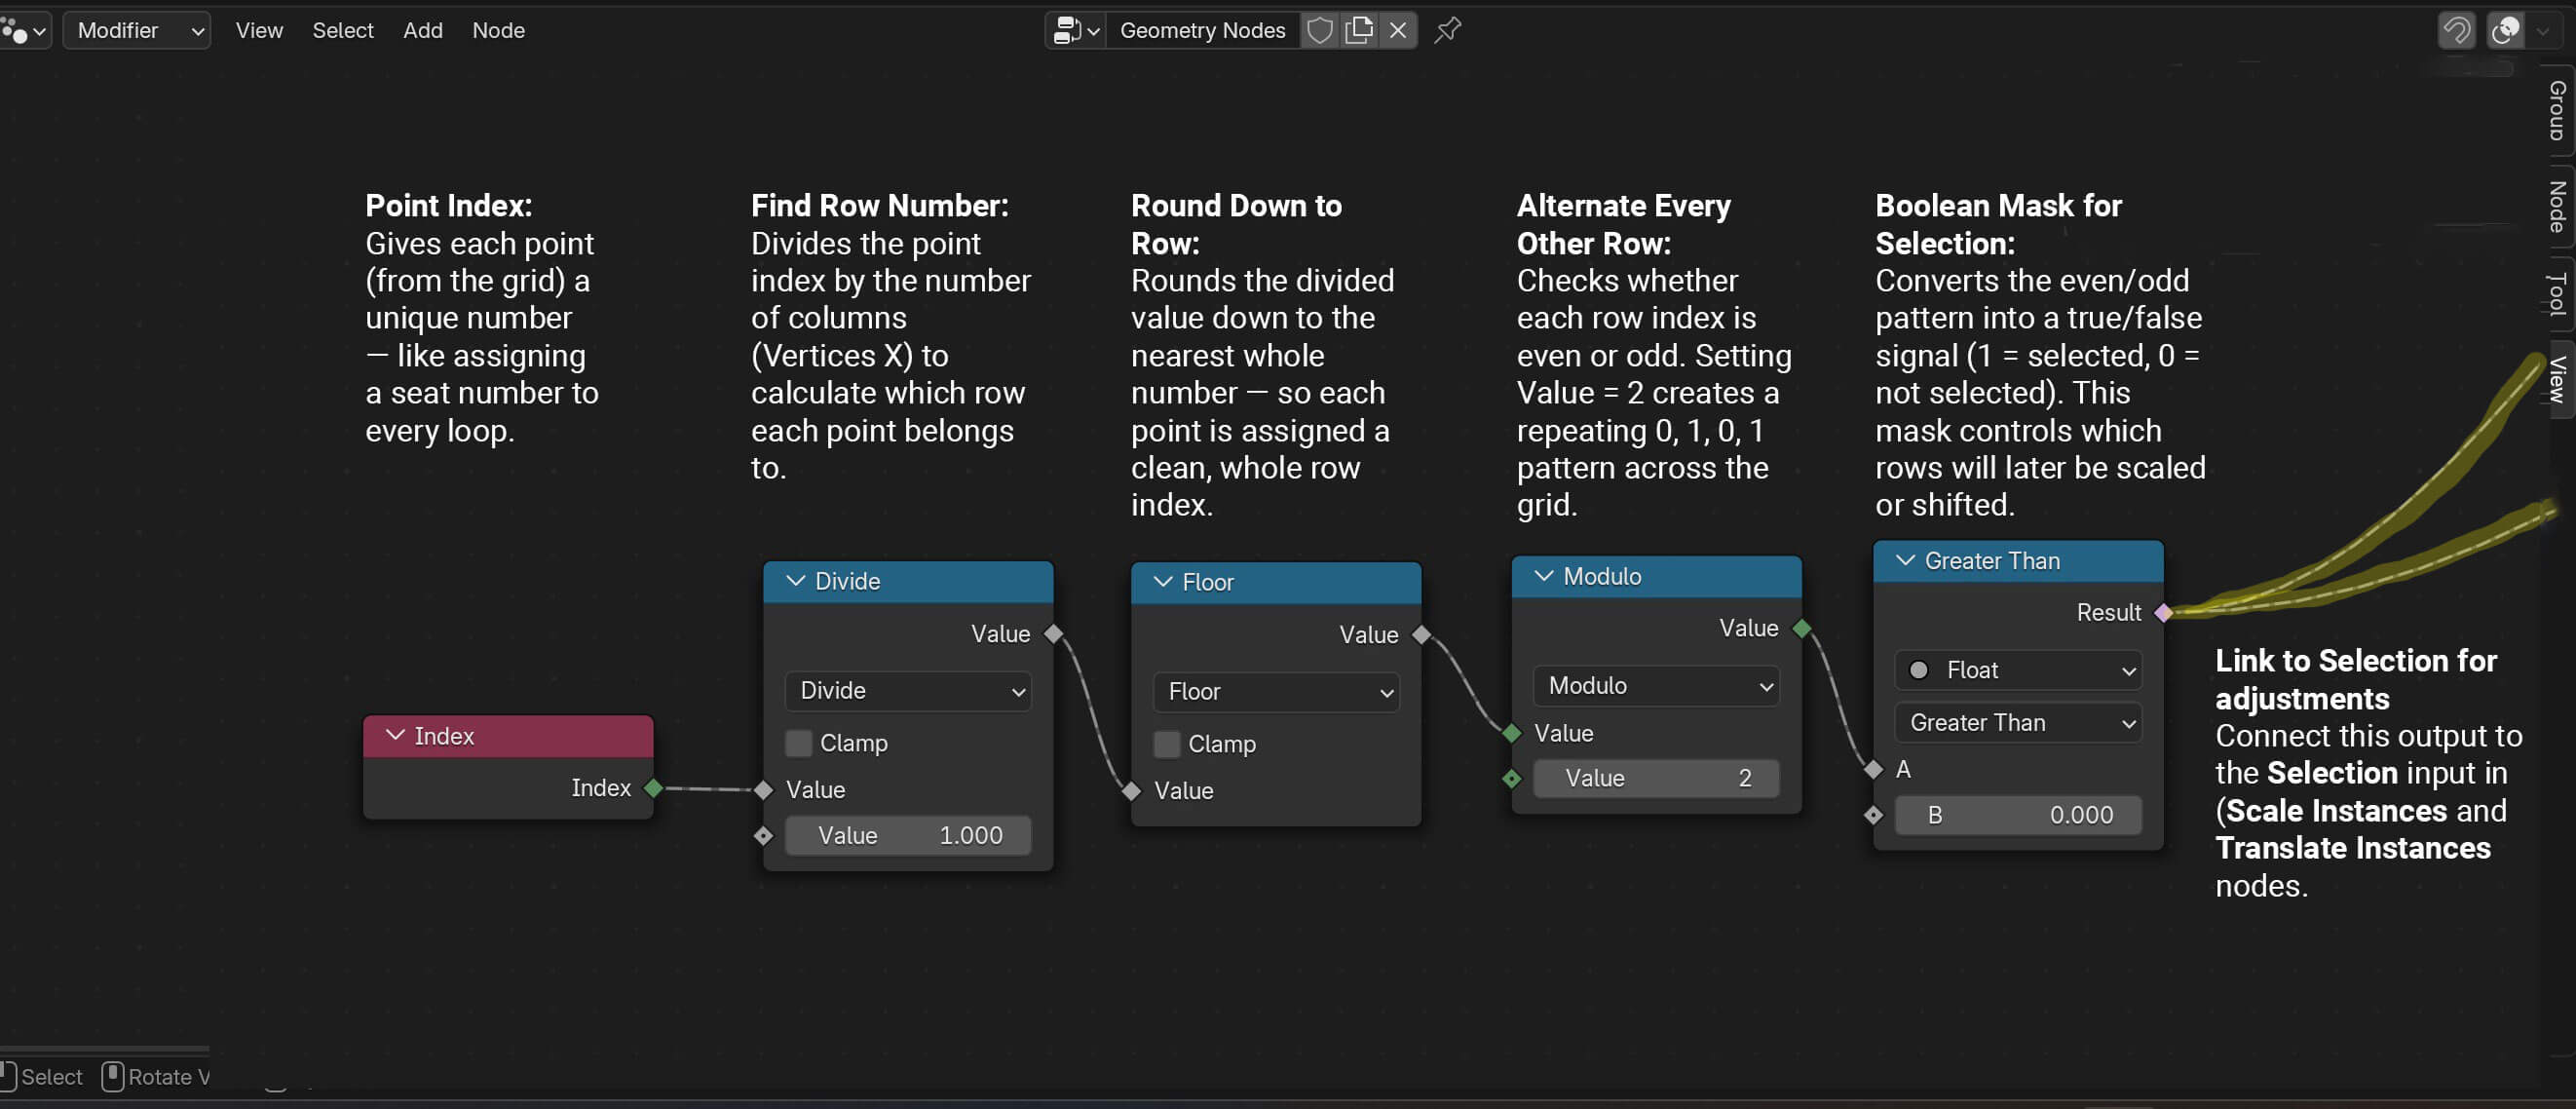2576x1109 pixels.
Task: Click the B value field in Greater Than
Action: (2017, 815)
